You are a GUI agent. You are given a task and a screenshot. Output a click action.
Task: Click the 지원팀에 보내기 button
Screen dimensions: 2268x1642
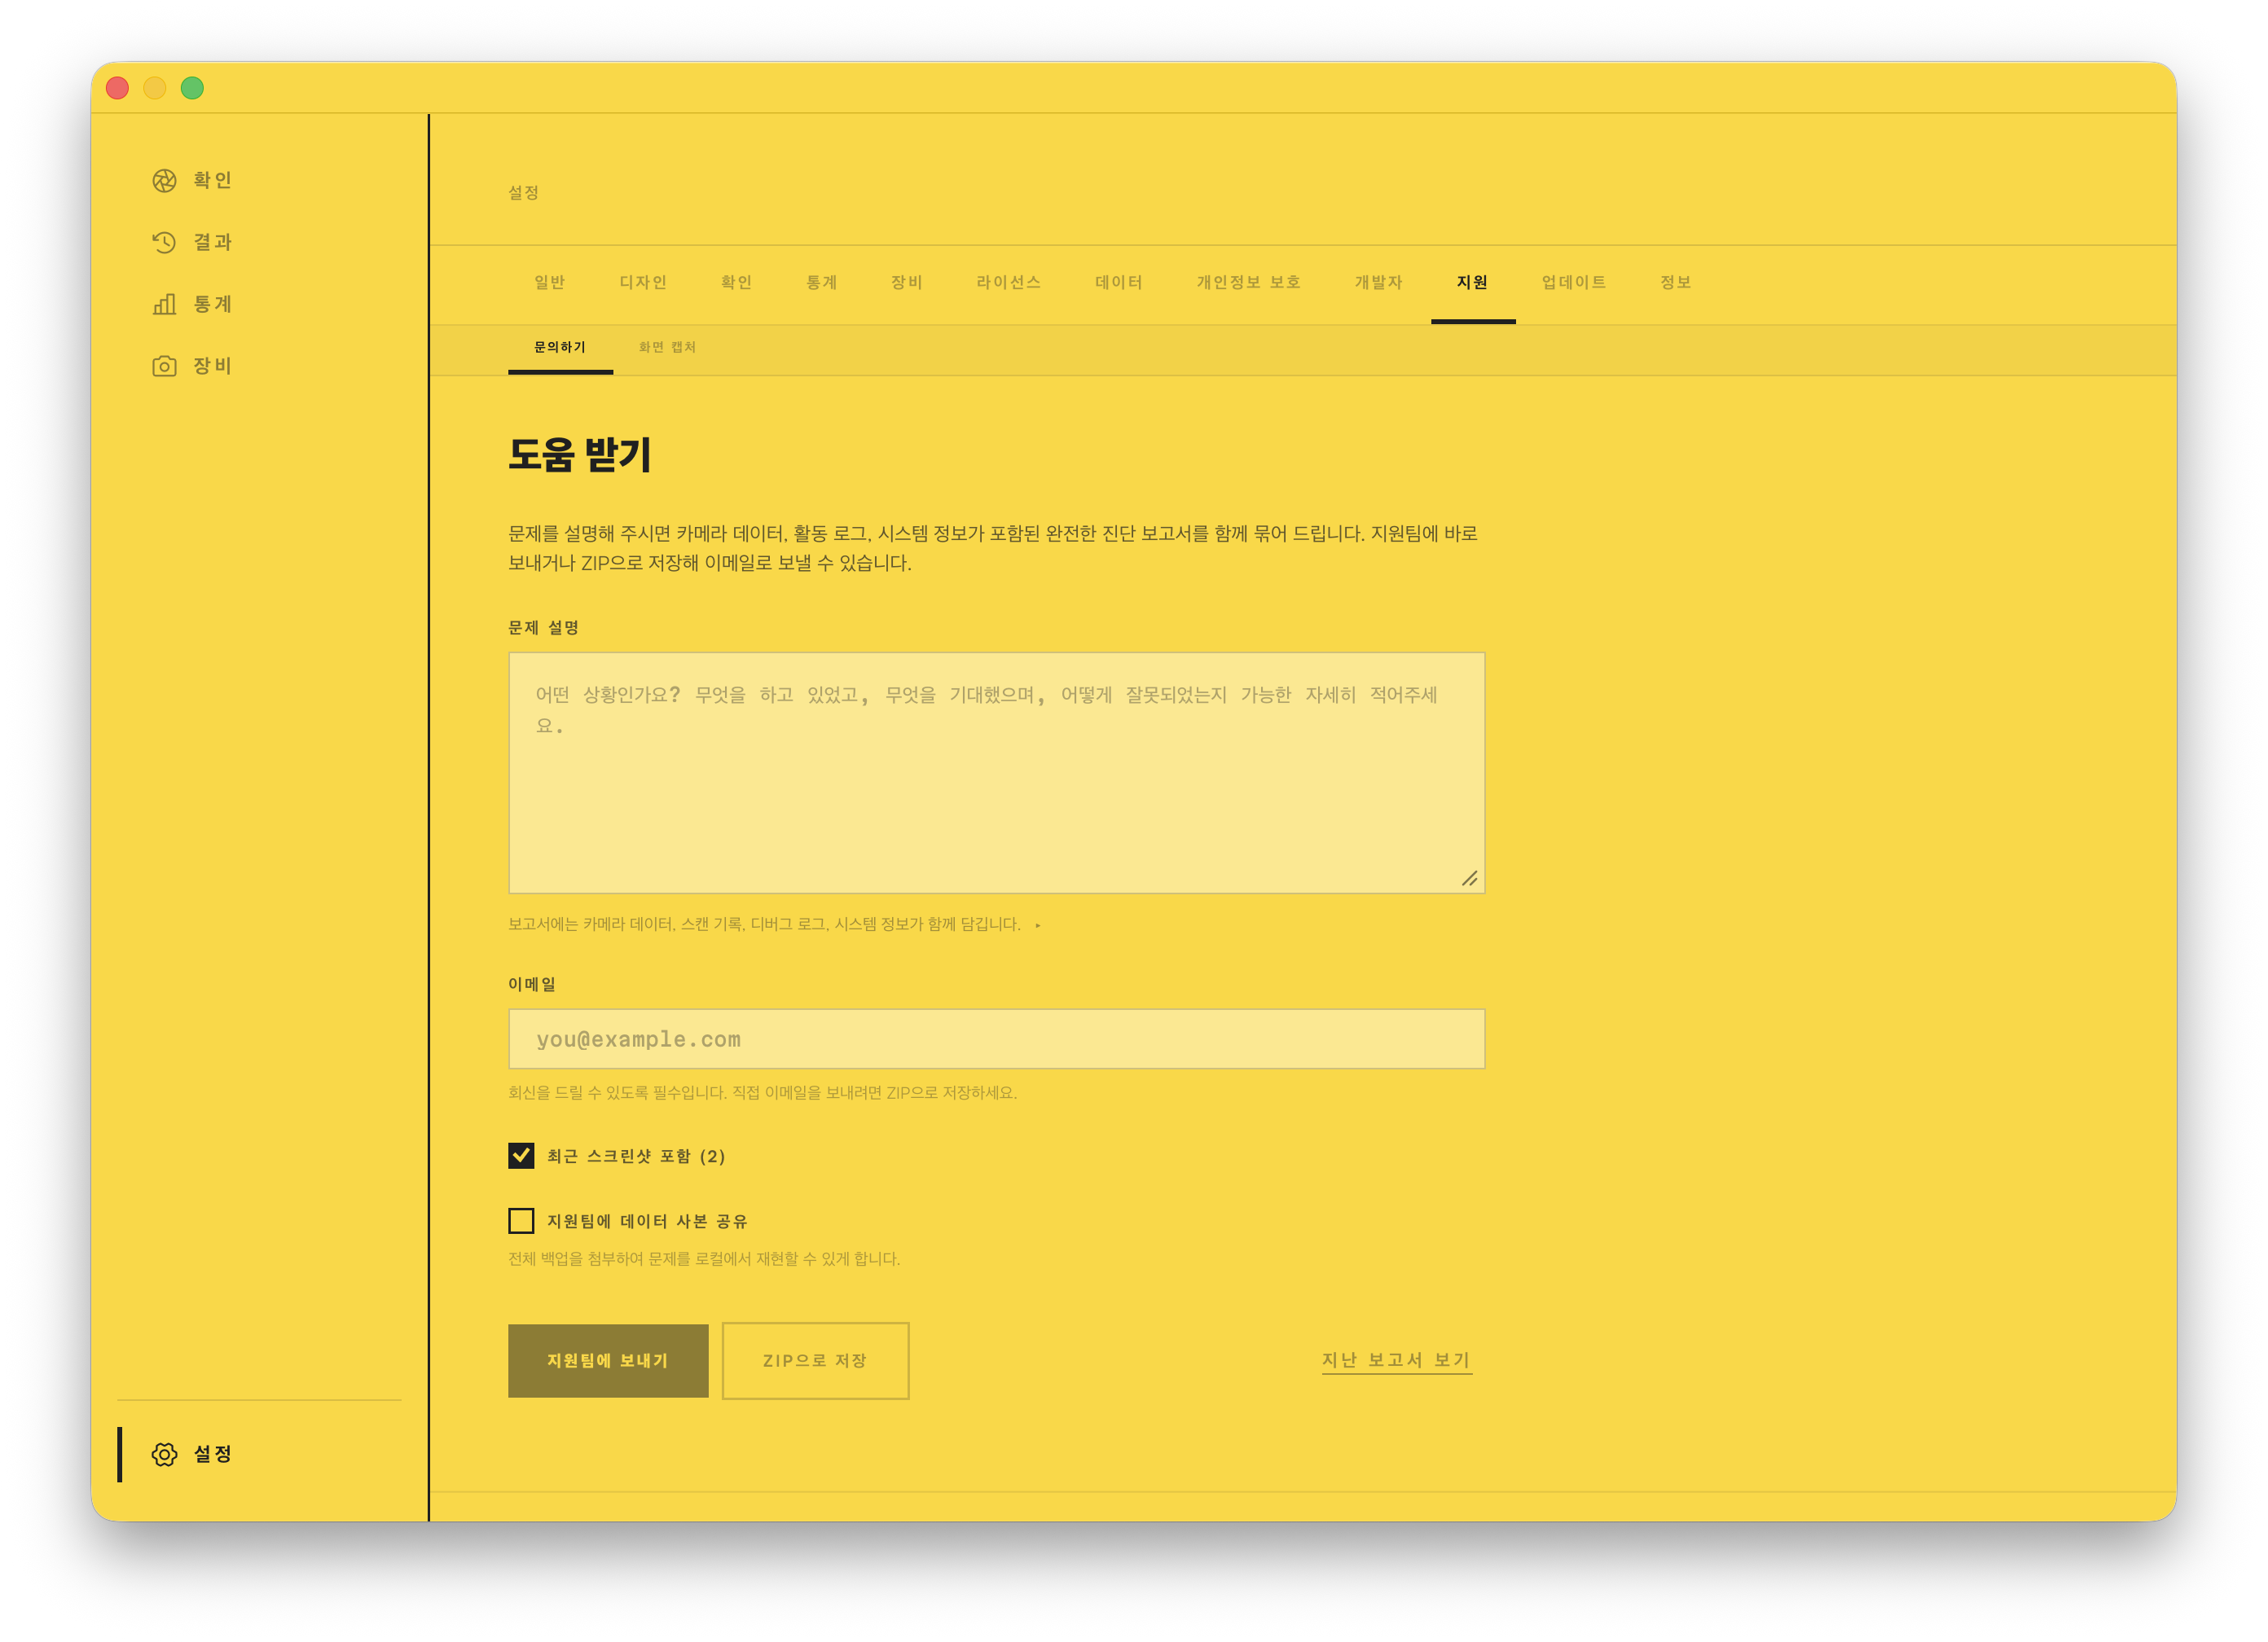608,1361
